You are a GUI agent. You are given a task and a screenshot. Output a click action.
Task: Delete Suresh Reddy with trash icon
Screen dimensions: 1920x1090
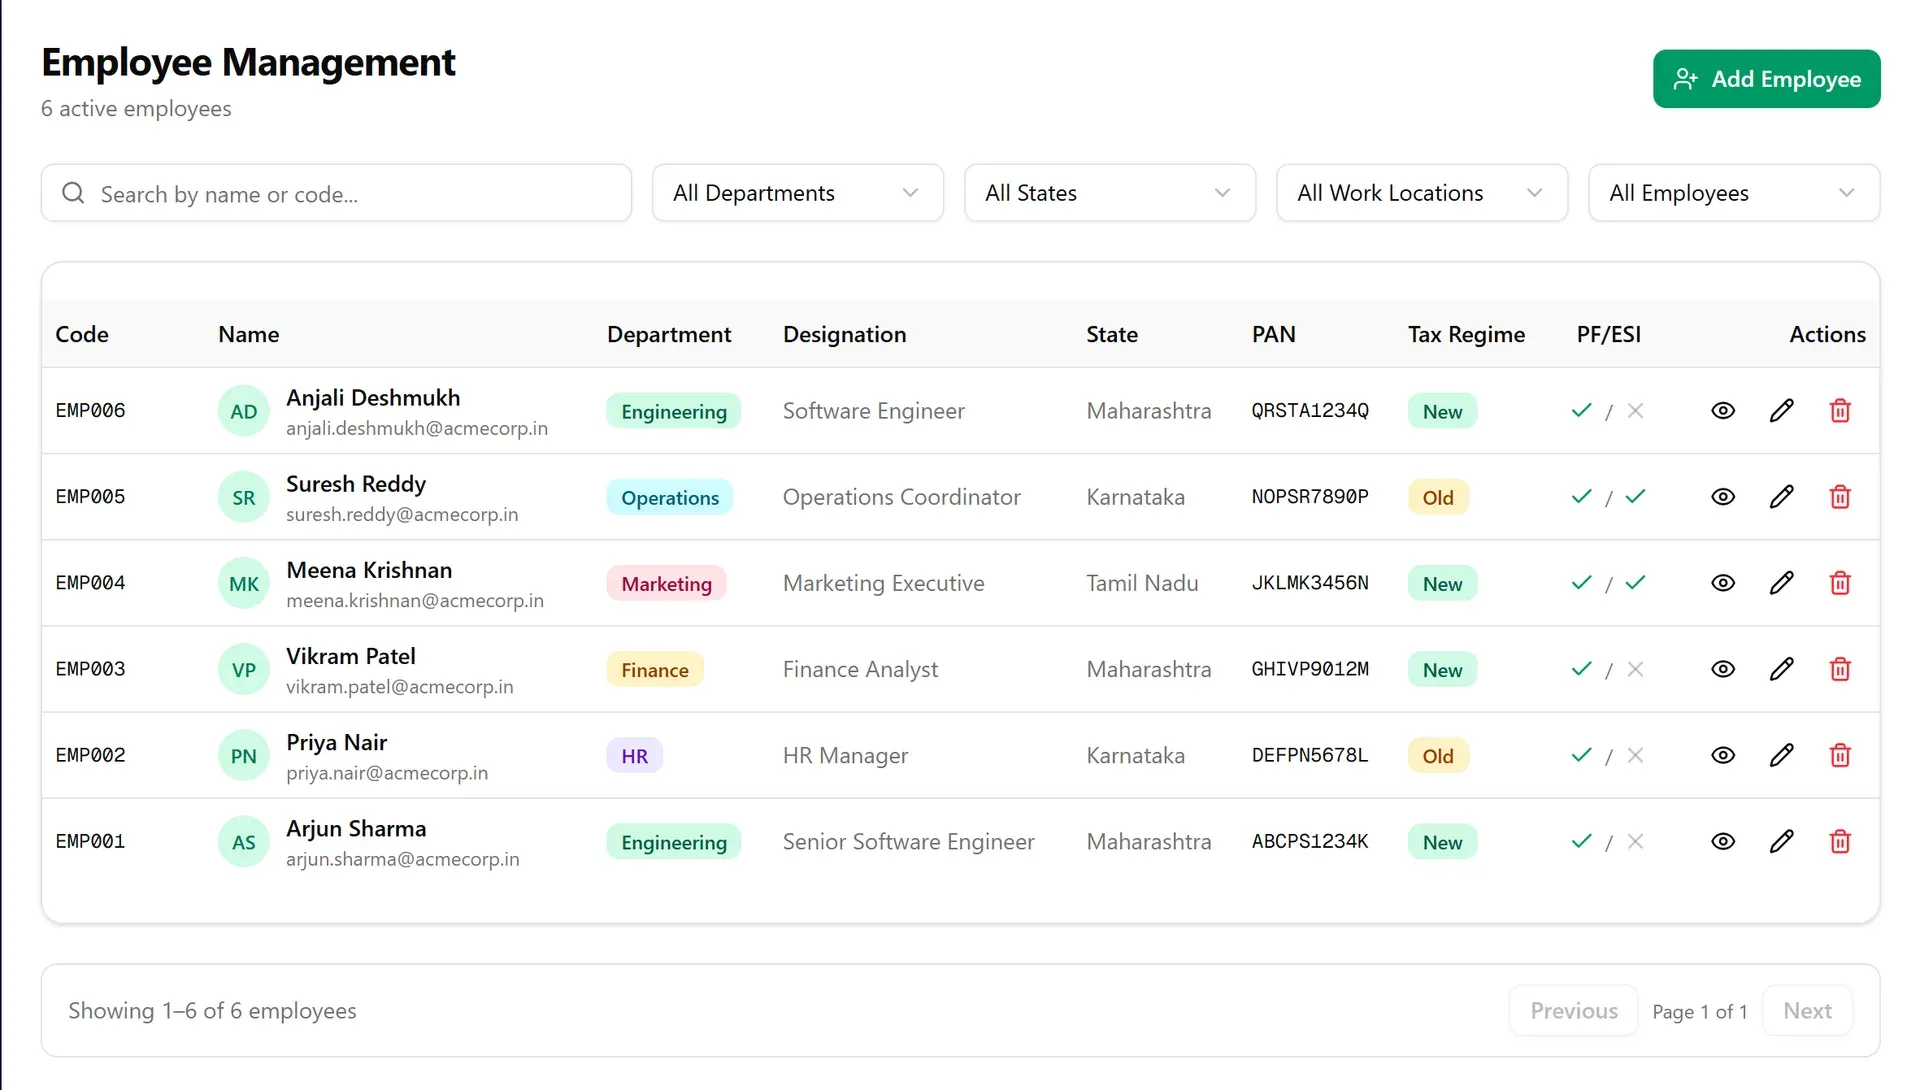click(x=1840, y=497)
